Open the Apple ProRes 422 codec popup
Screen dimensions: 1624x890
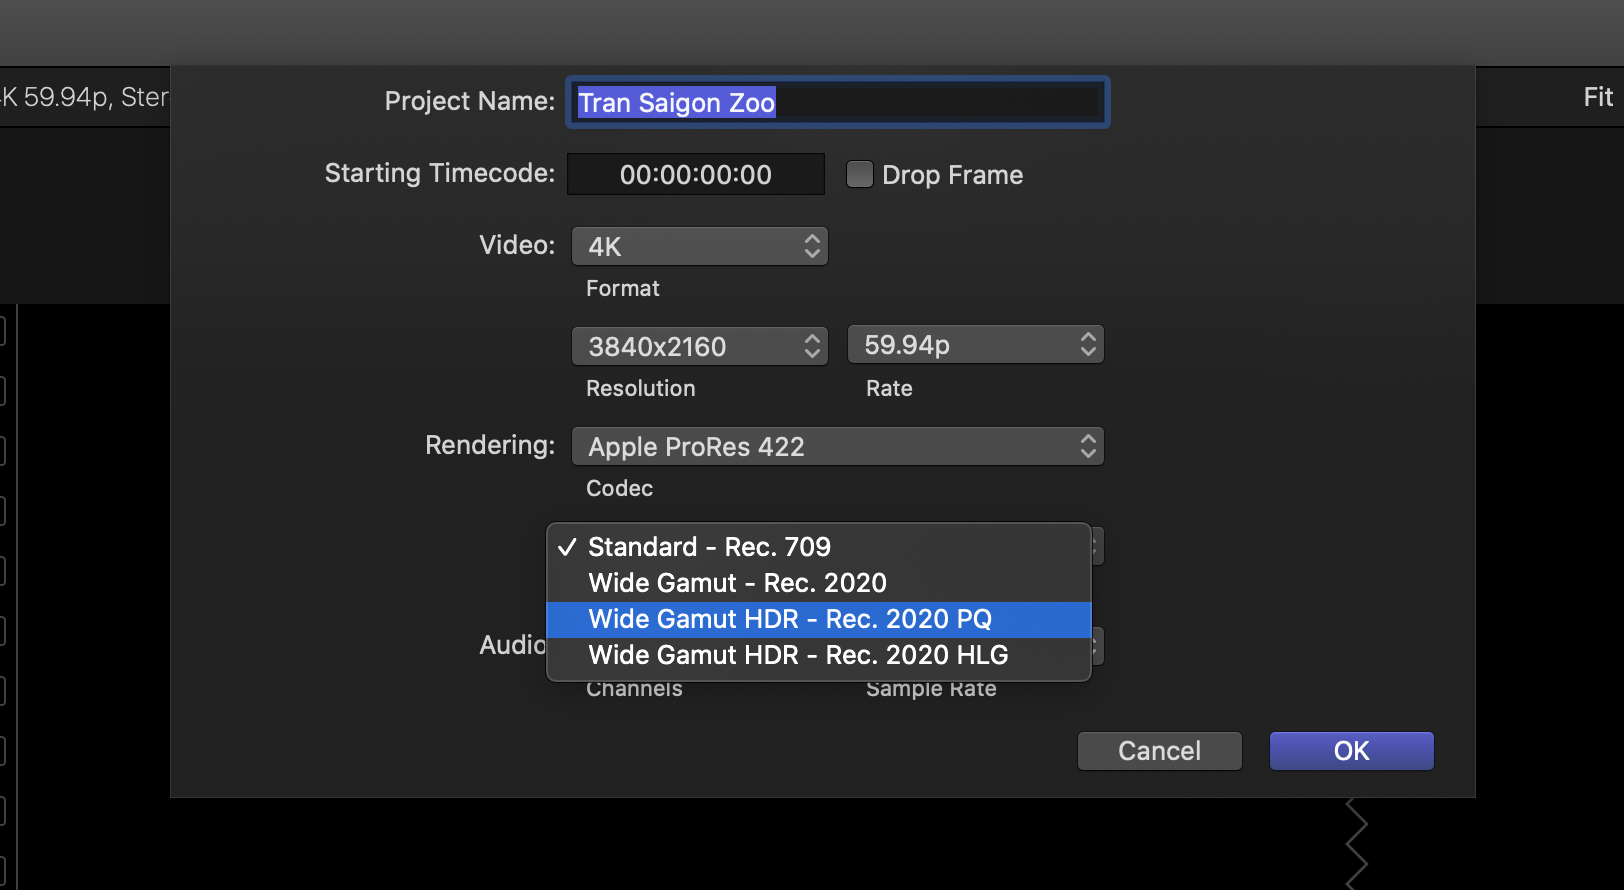click(837, 447)
